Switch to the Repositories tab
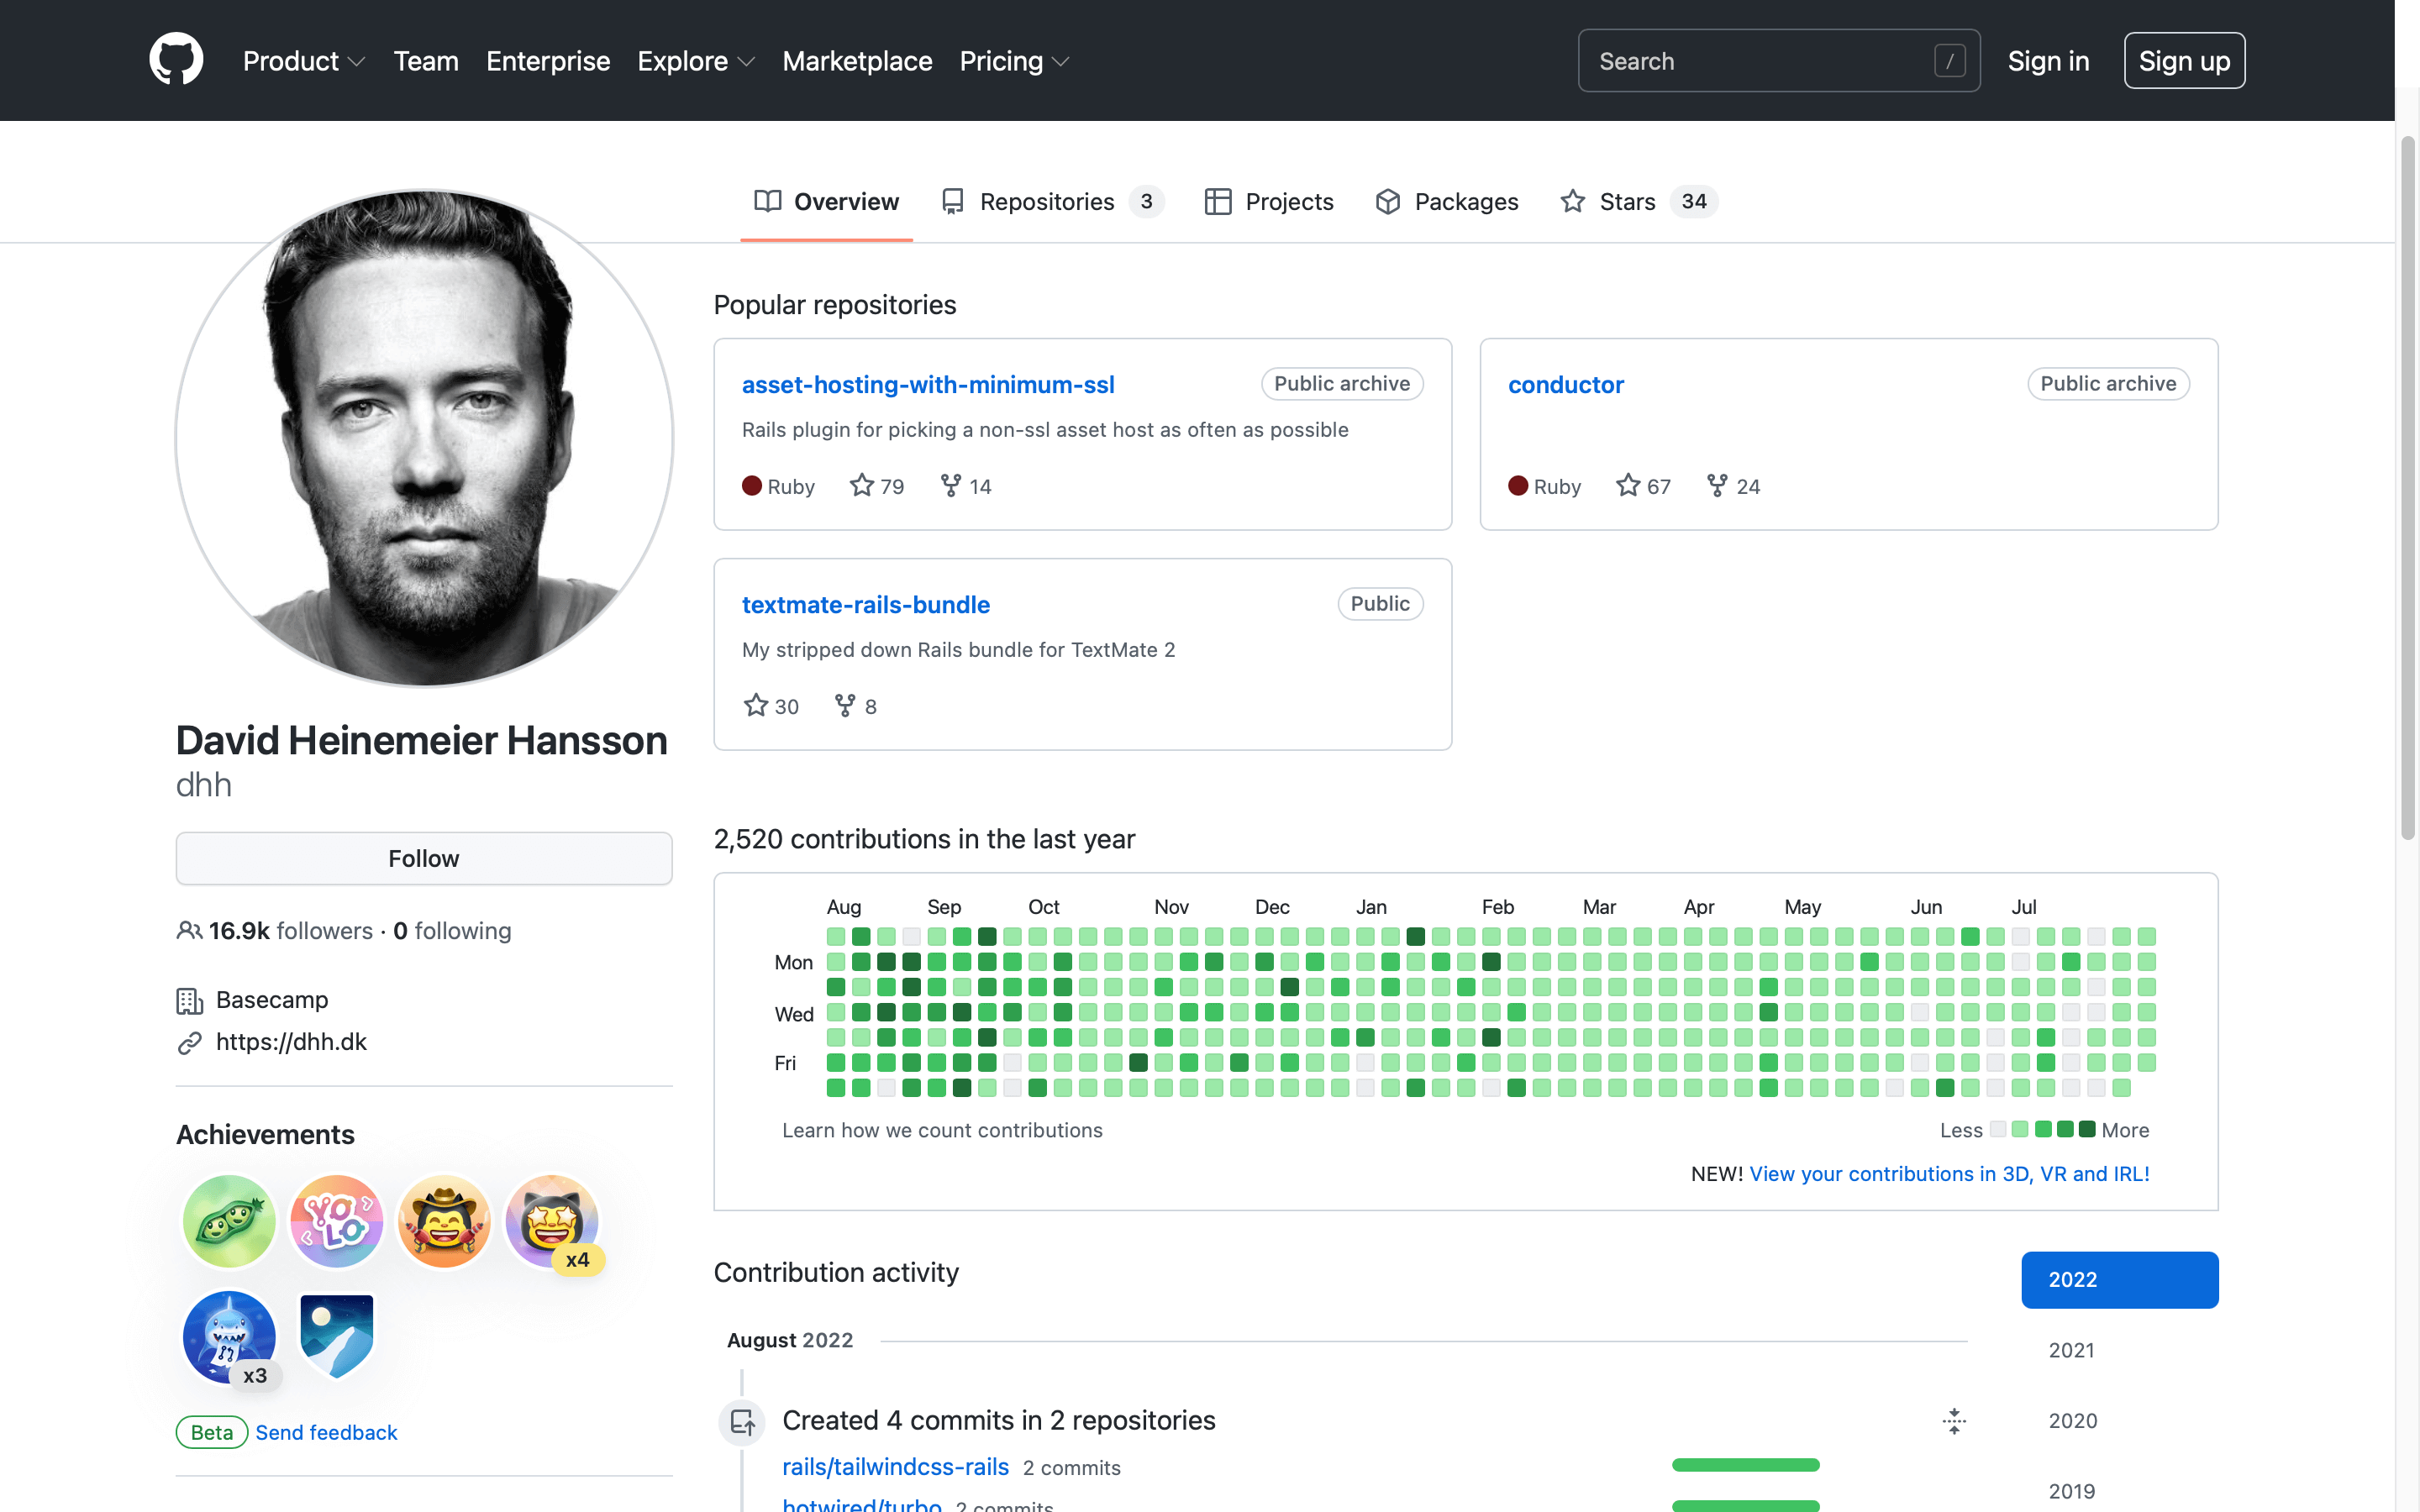Screen dimensions: 2420x1512 (1047, 200)
